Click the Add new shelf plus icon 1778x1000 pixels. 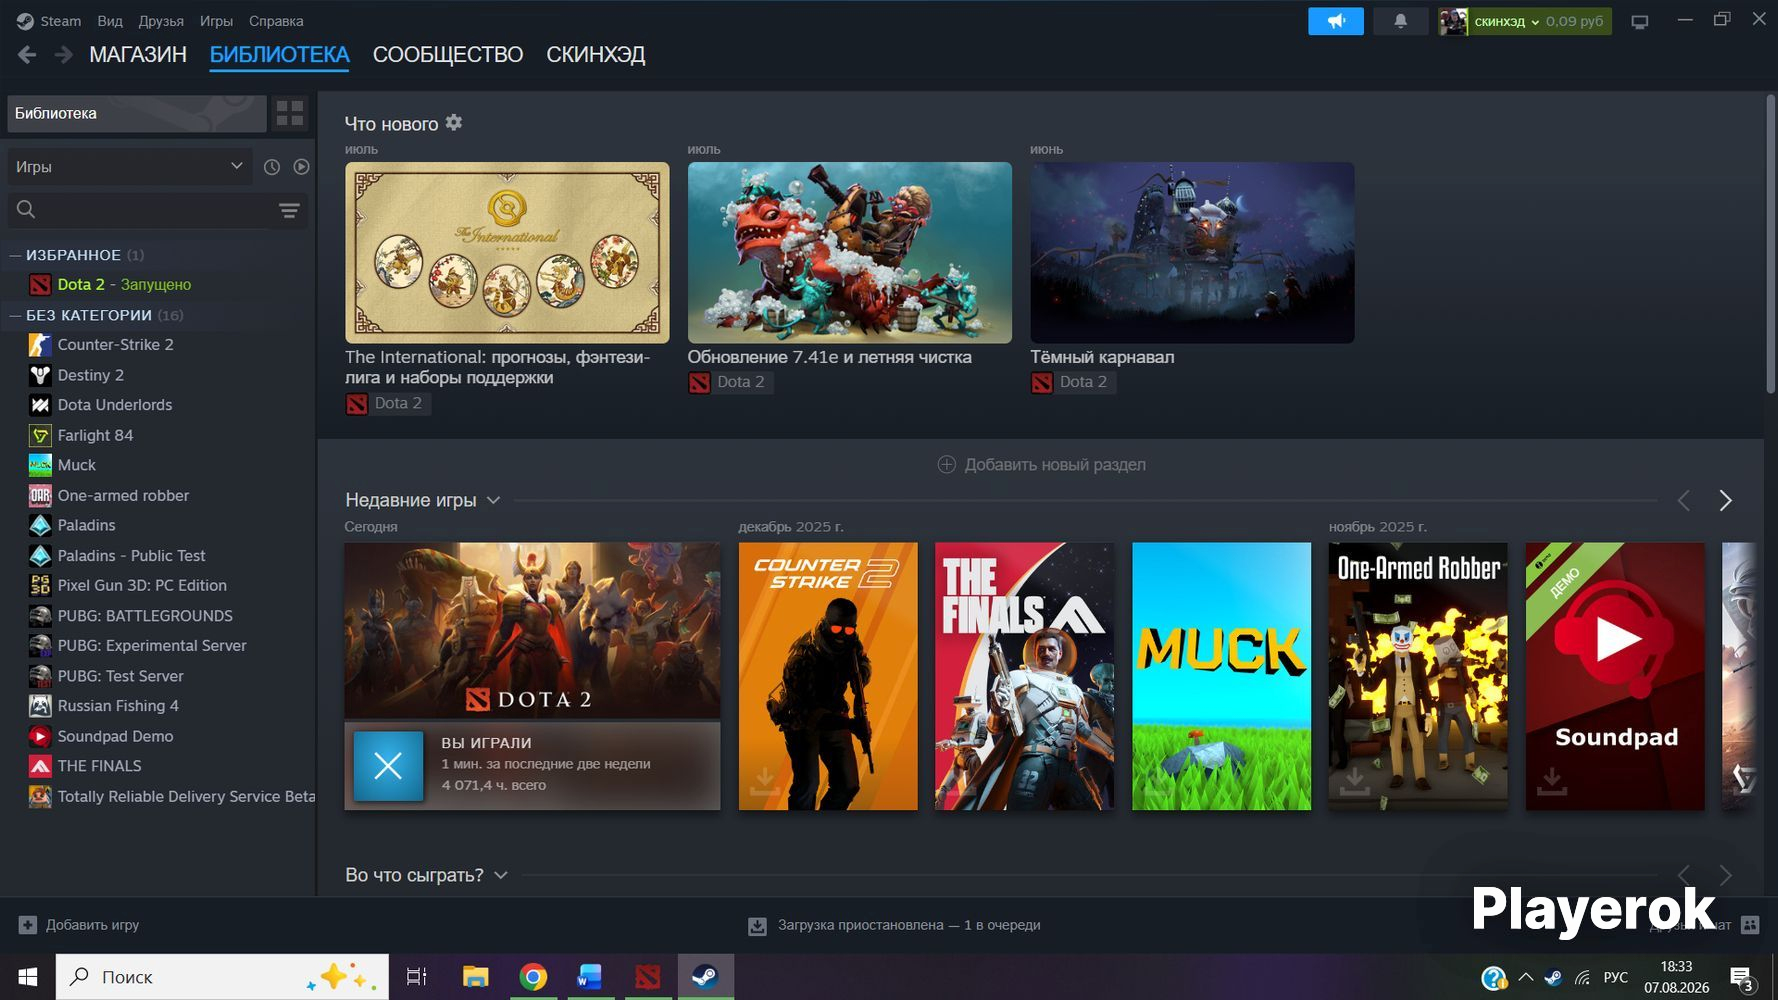coord(946,464)
